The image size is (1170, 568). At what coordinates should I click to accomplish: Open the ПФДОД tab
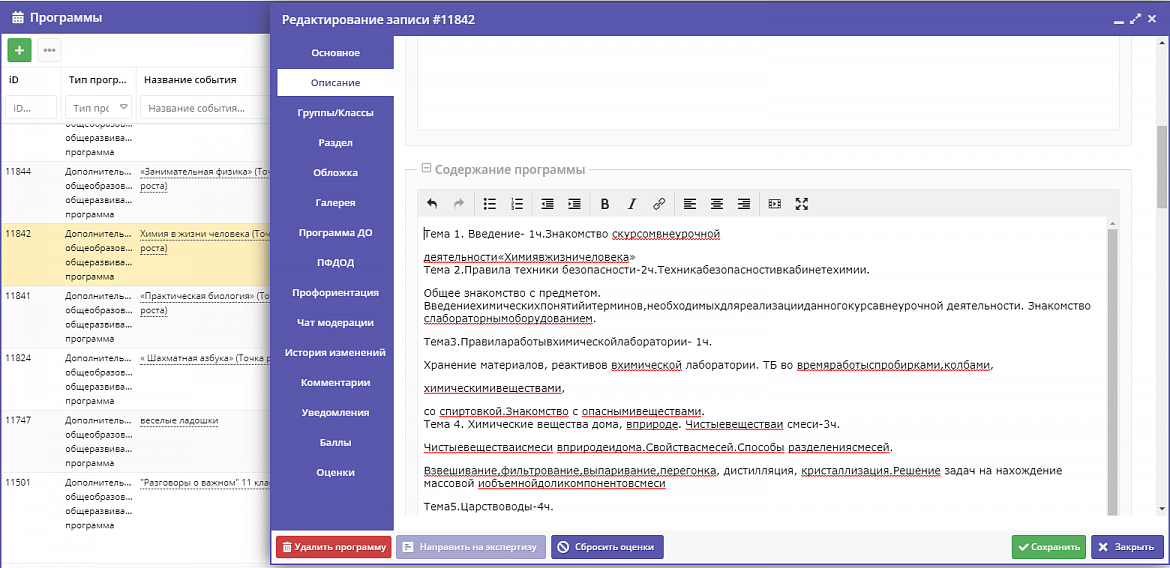(336, 262)
